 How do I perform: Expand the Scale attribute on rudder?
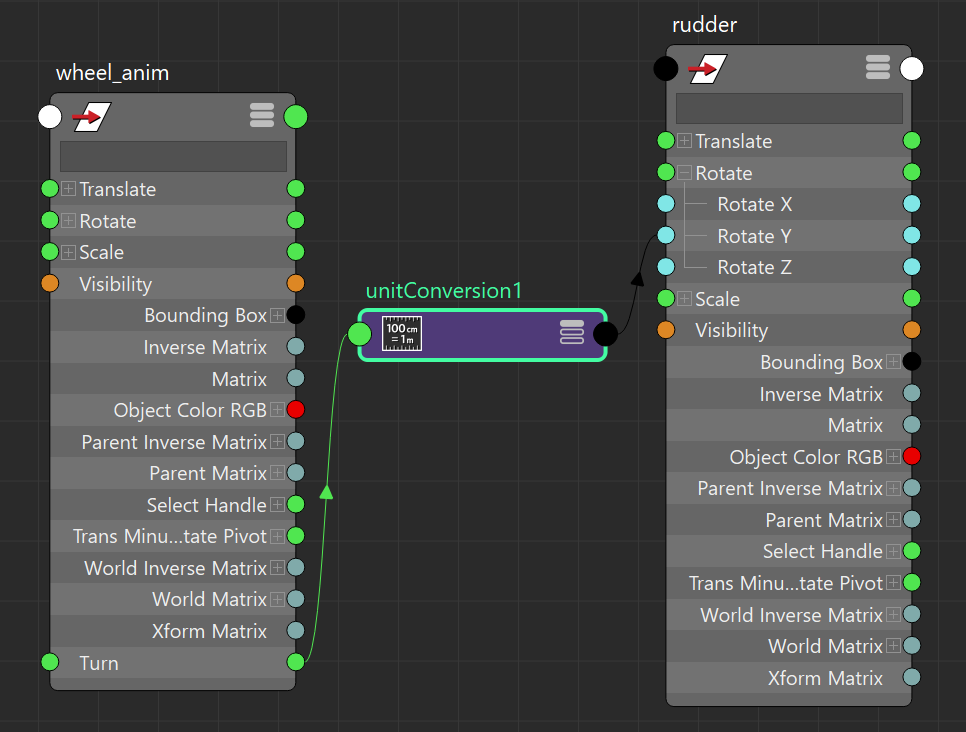[684, 299]
